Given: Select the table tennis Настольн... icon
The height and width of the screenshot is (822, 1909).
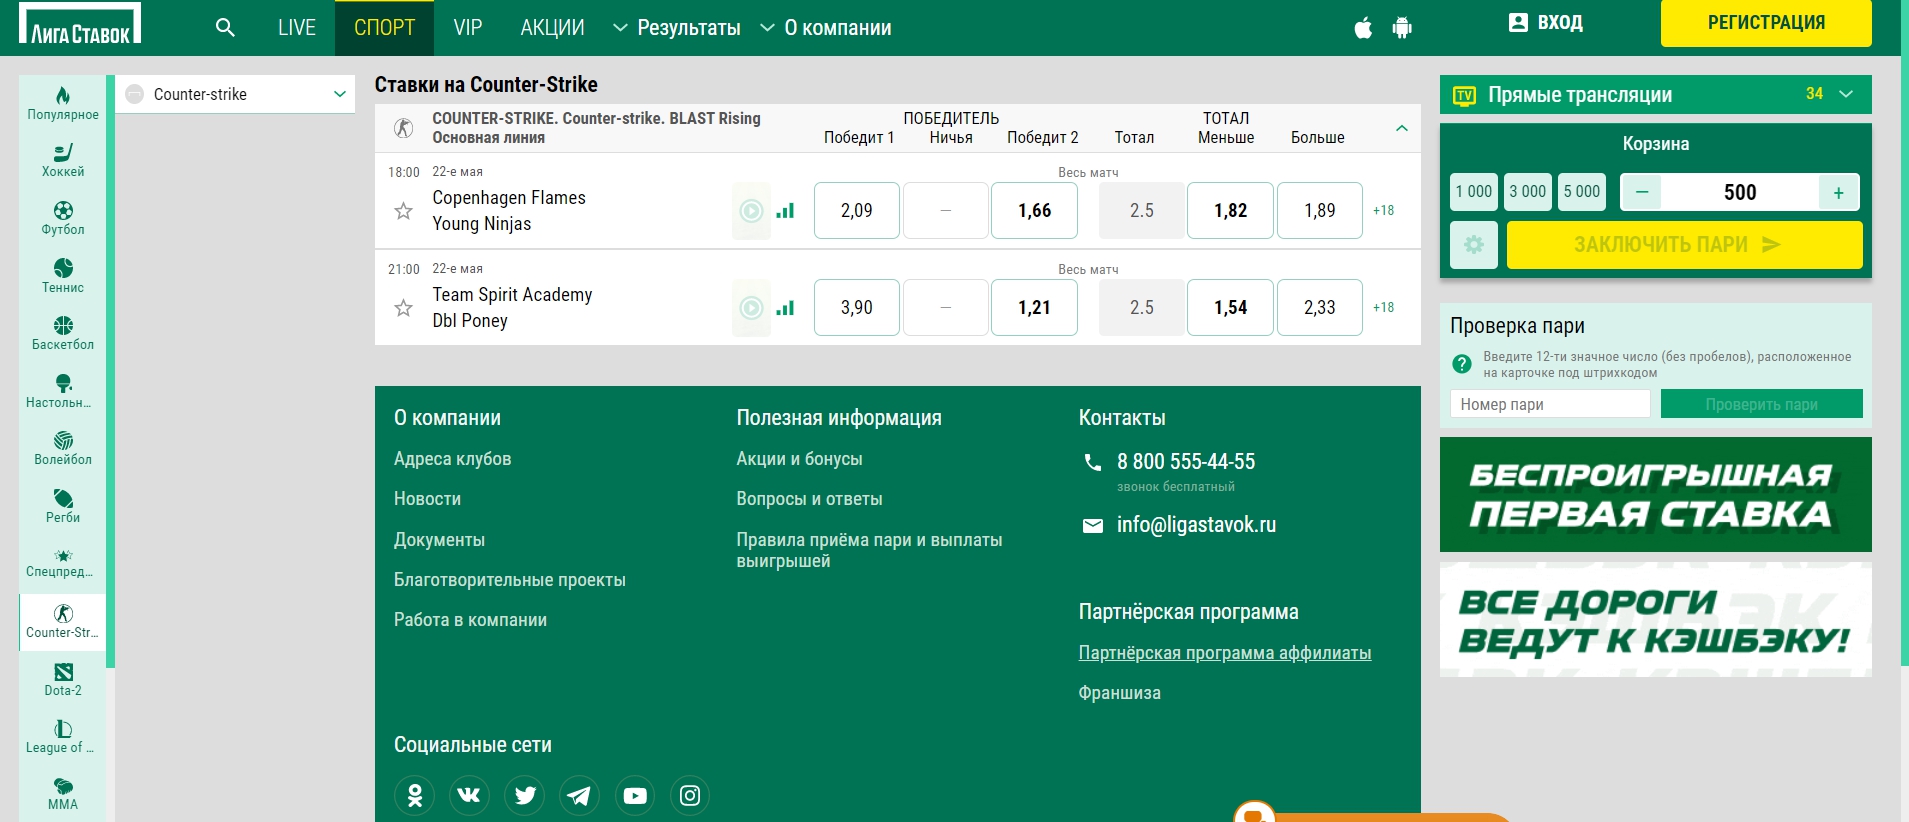Looking at the screenshot, I should [x=63, y=391].
